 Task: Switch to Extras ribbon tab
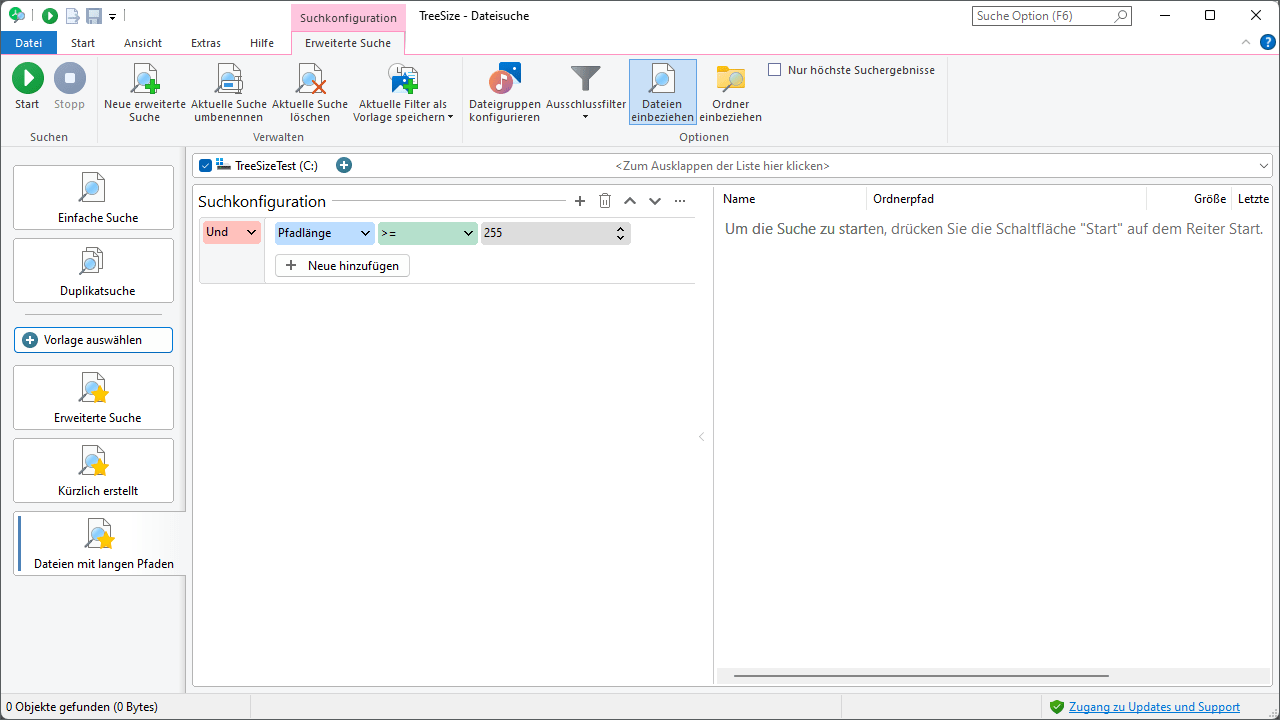(206, 43)
